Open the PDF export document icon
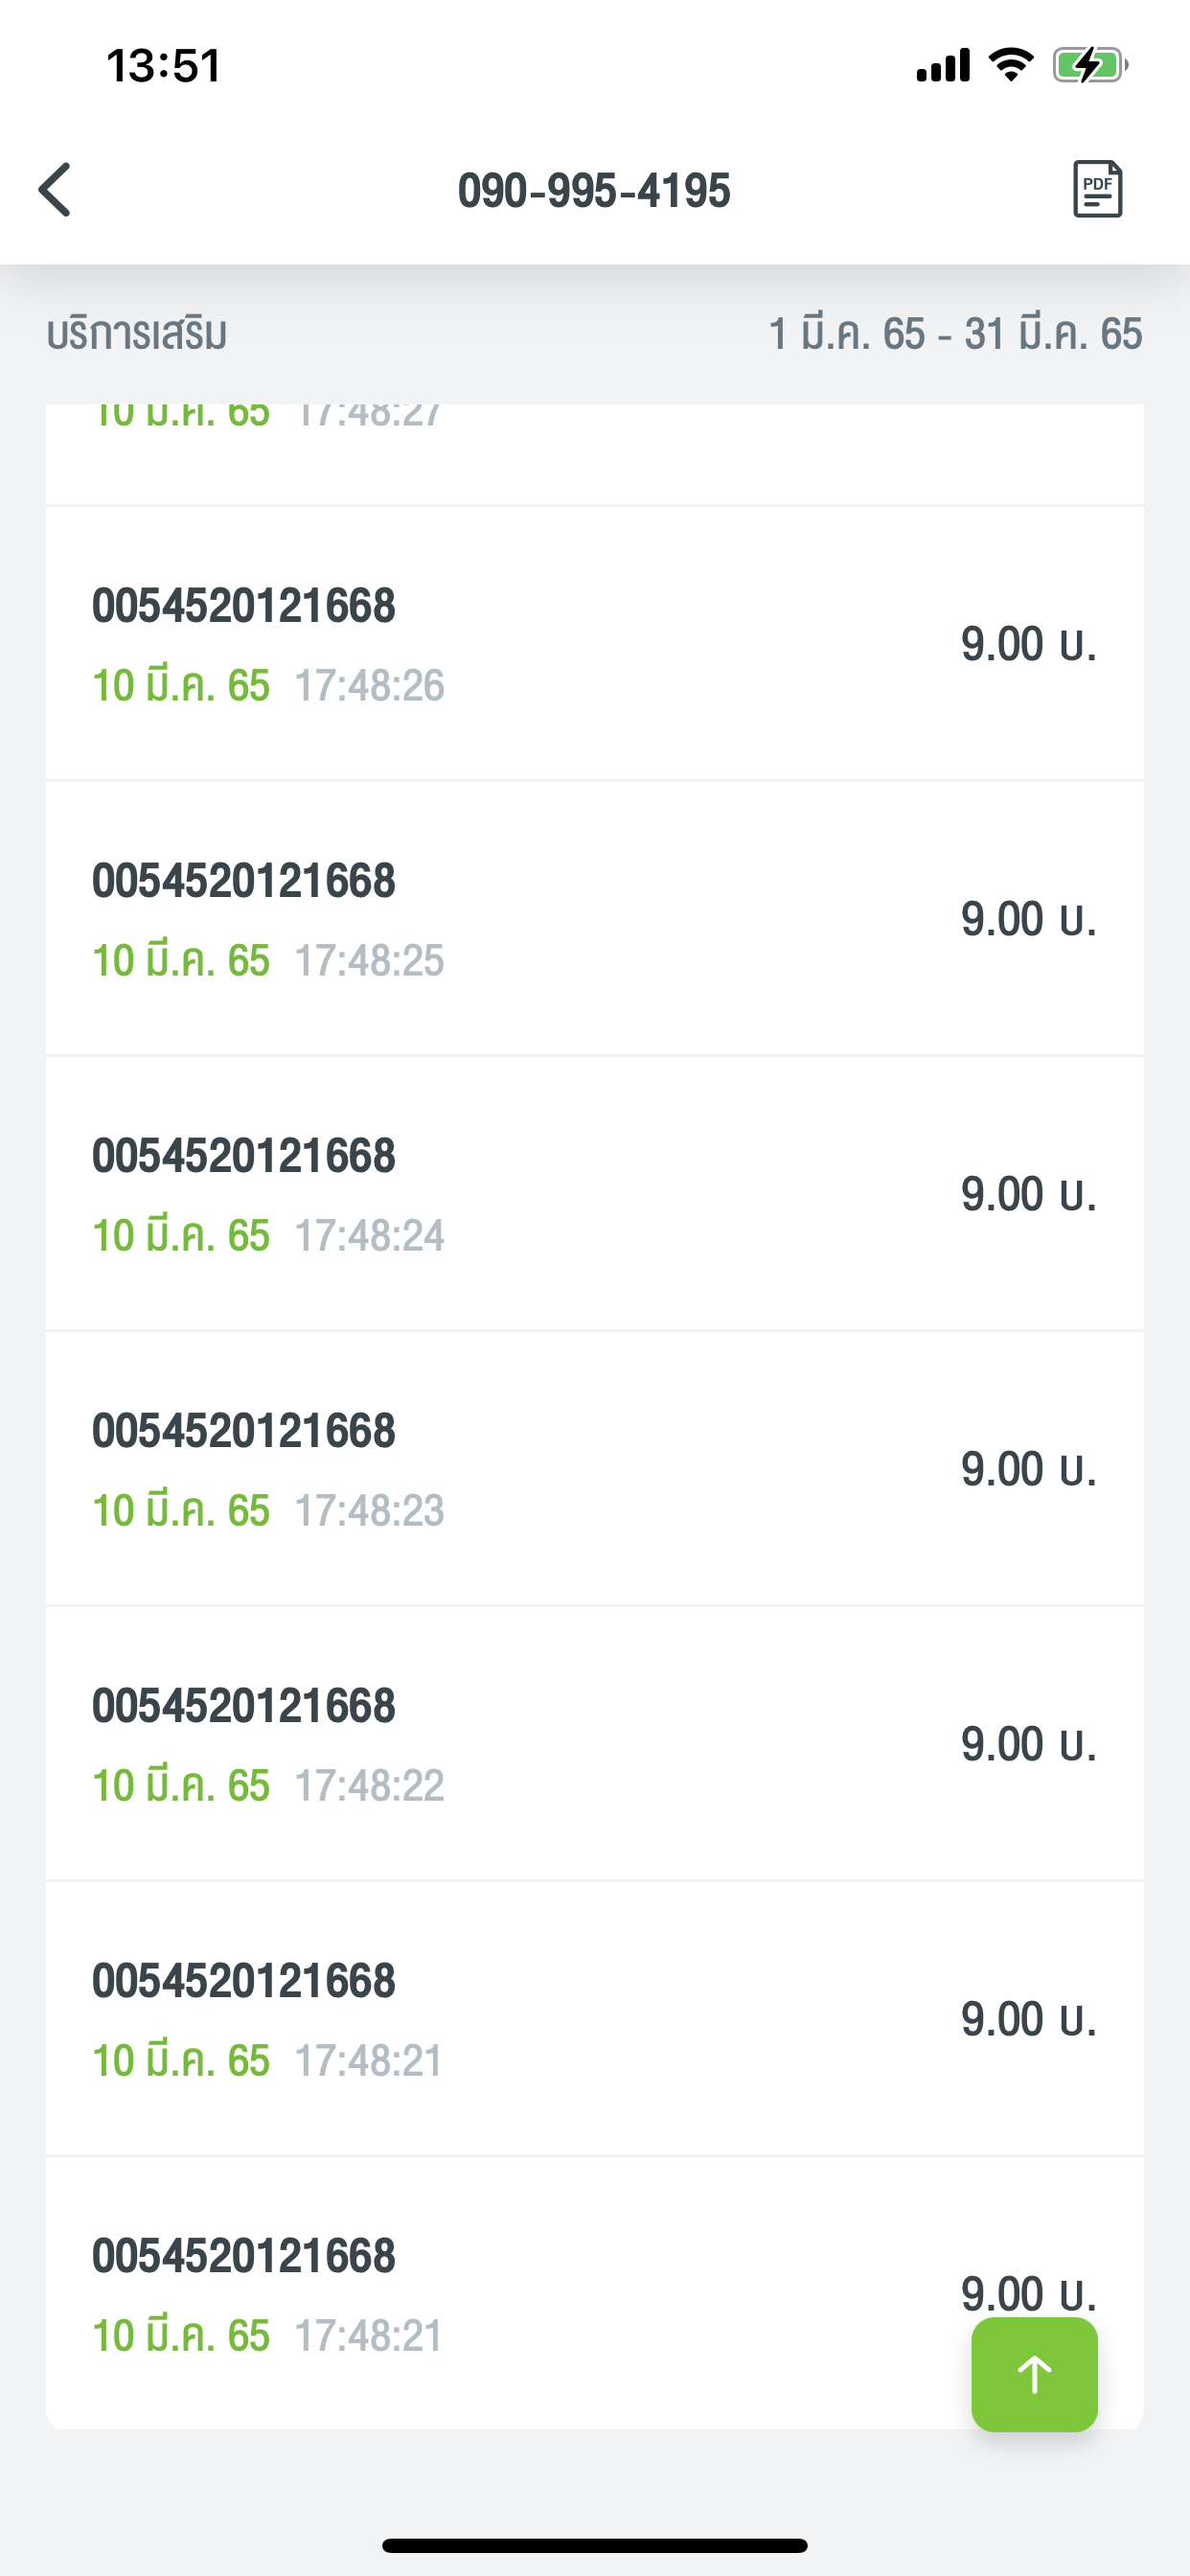 (1097, 189)
